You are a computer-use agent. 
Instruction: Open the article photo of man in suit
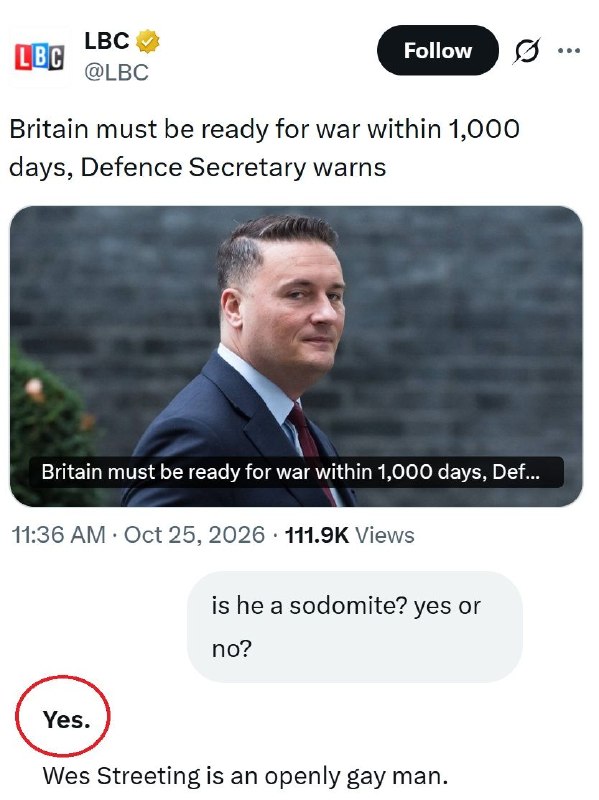296,356
